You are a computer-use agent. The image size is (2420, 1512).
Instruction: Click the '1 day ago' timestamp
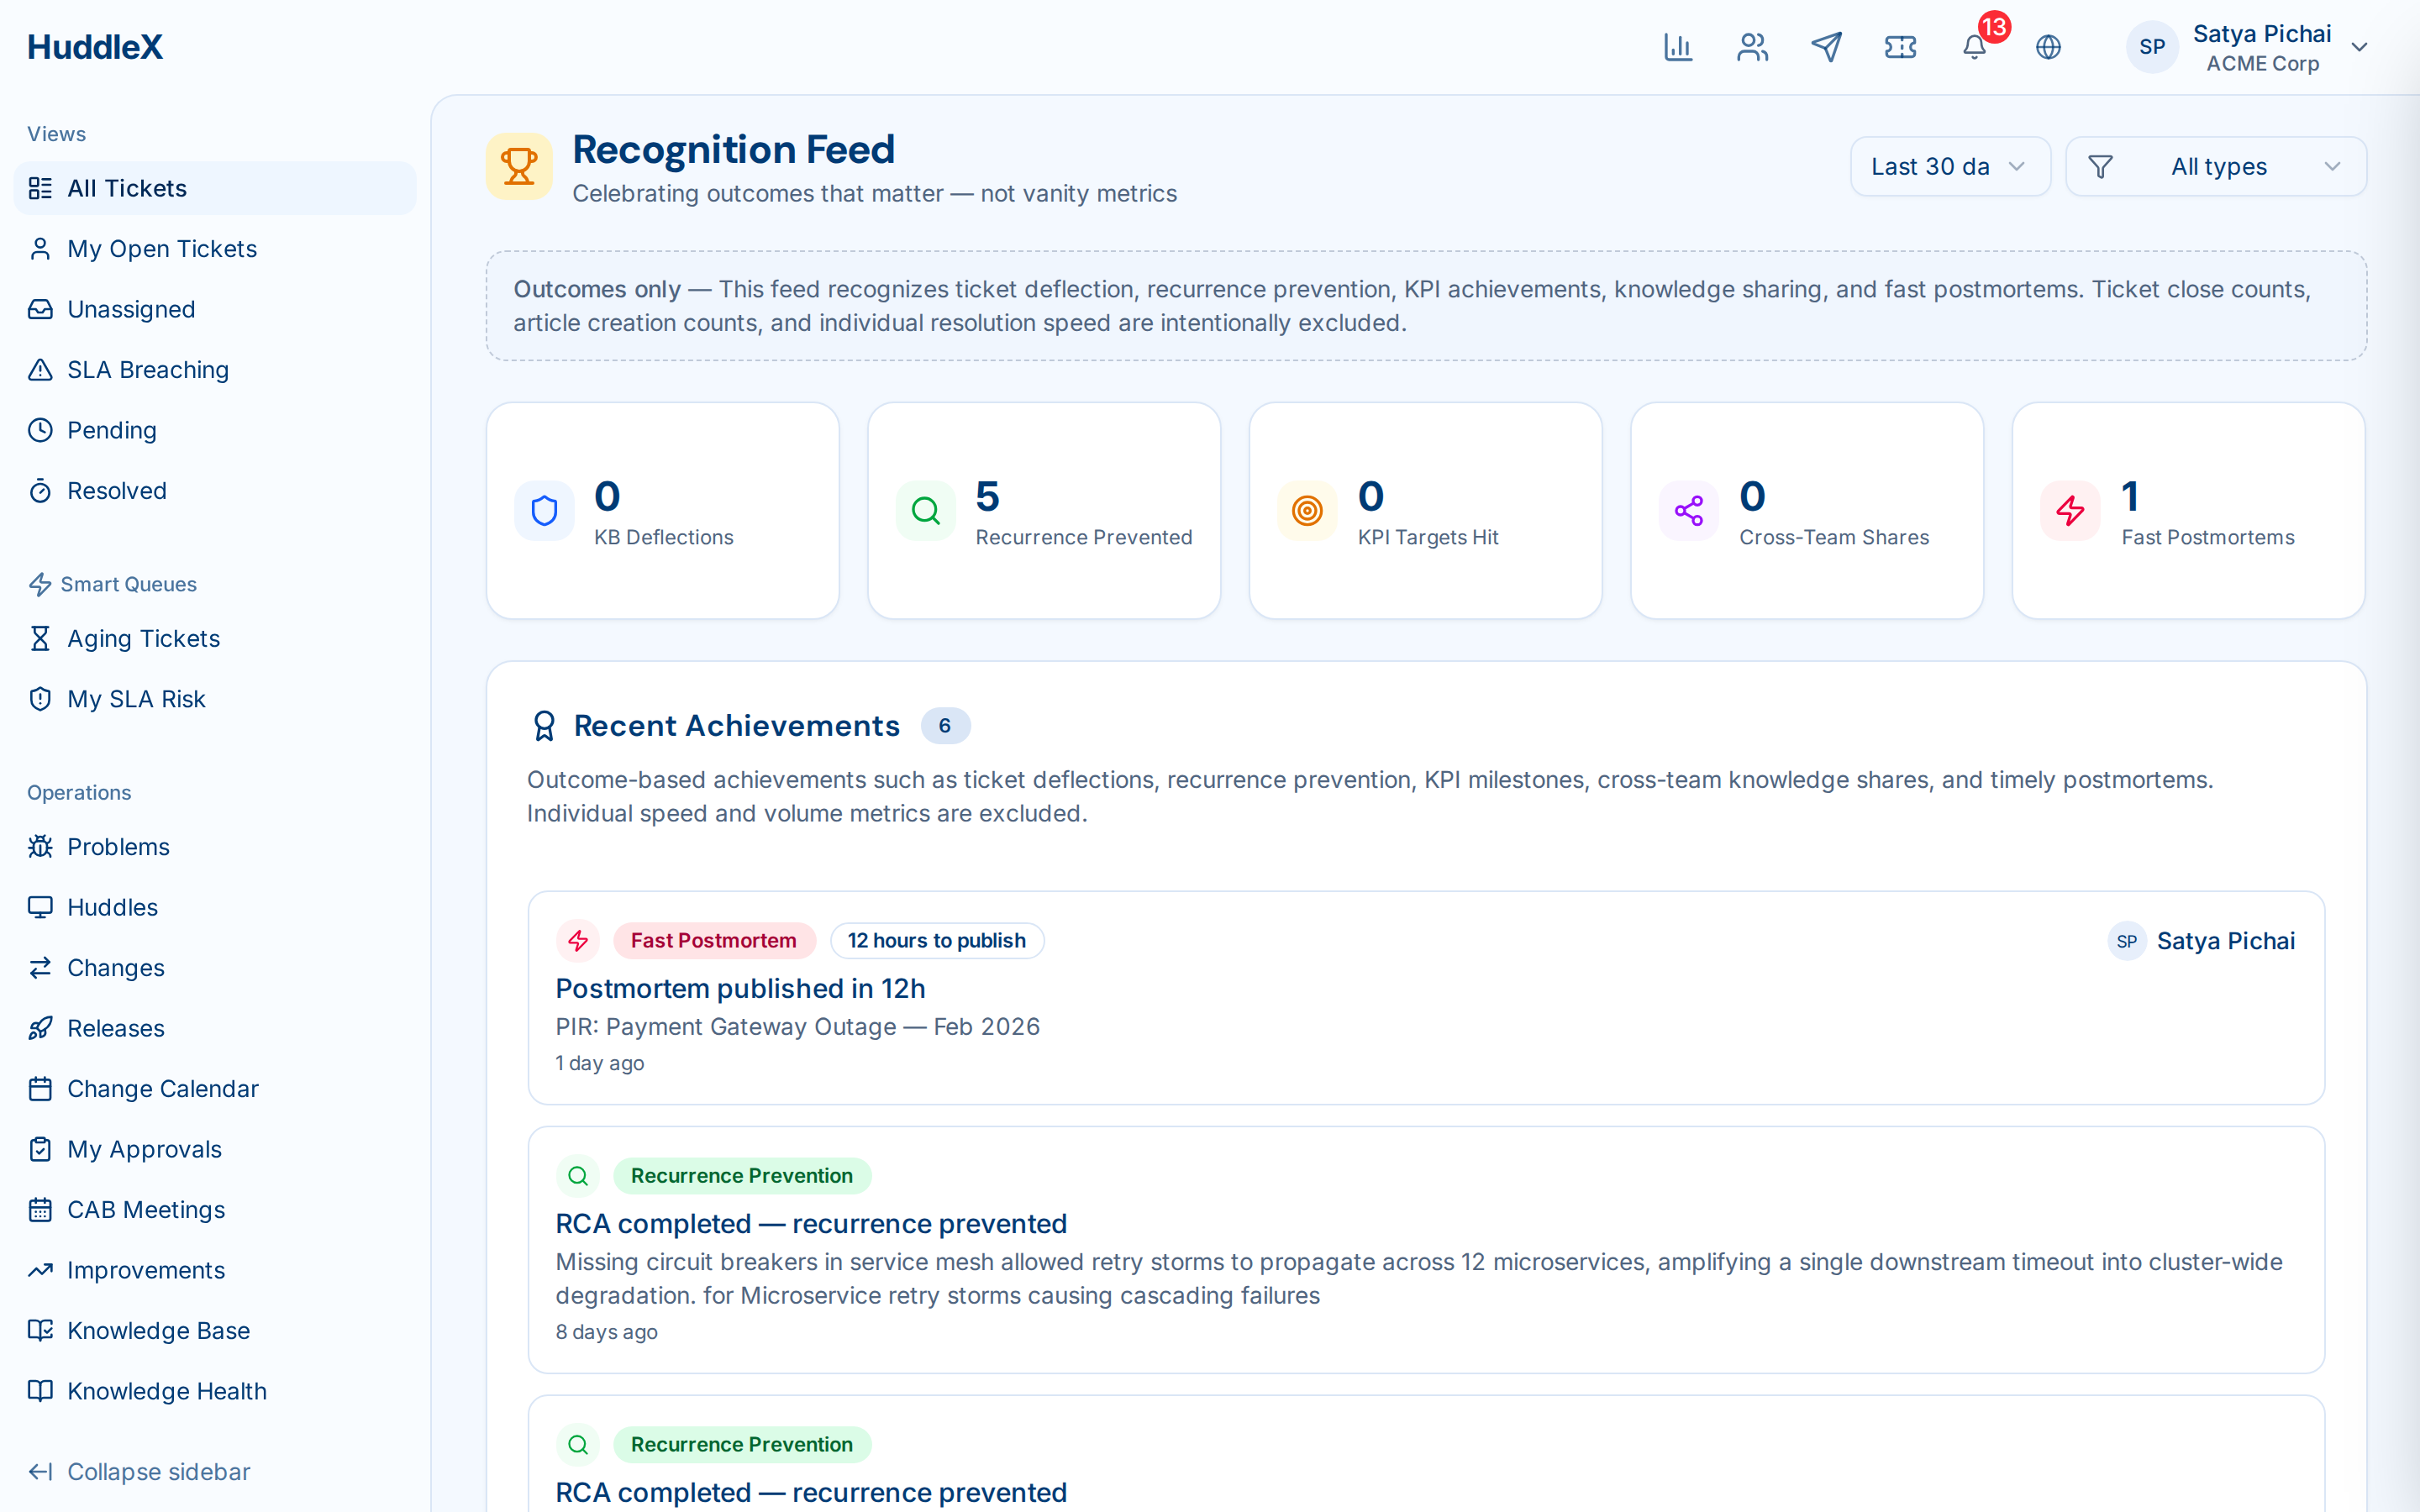600,1063
